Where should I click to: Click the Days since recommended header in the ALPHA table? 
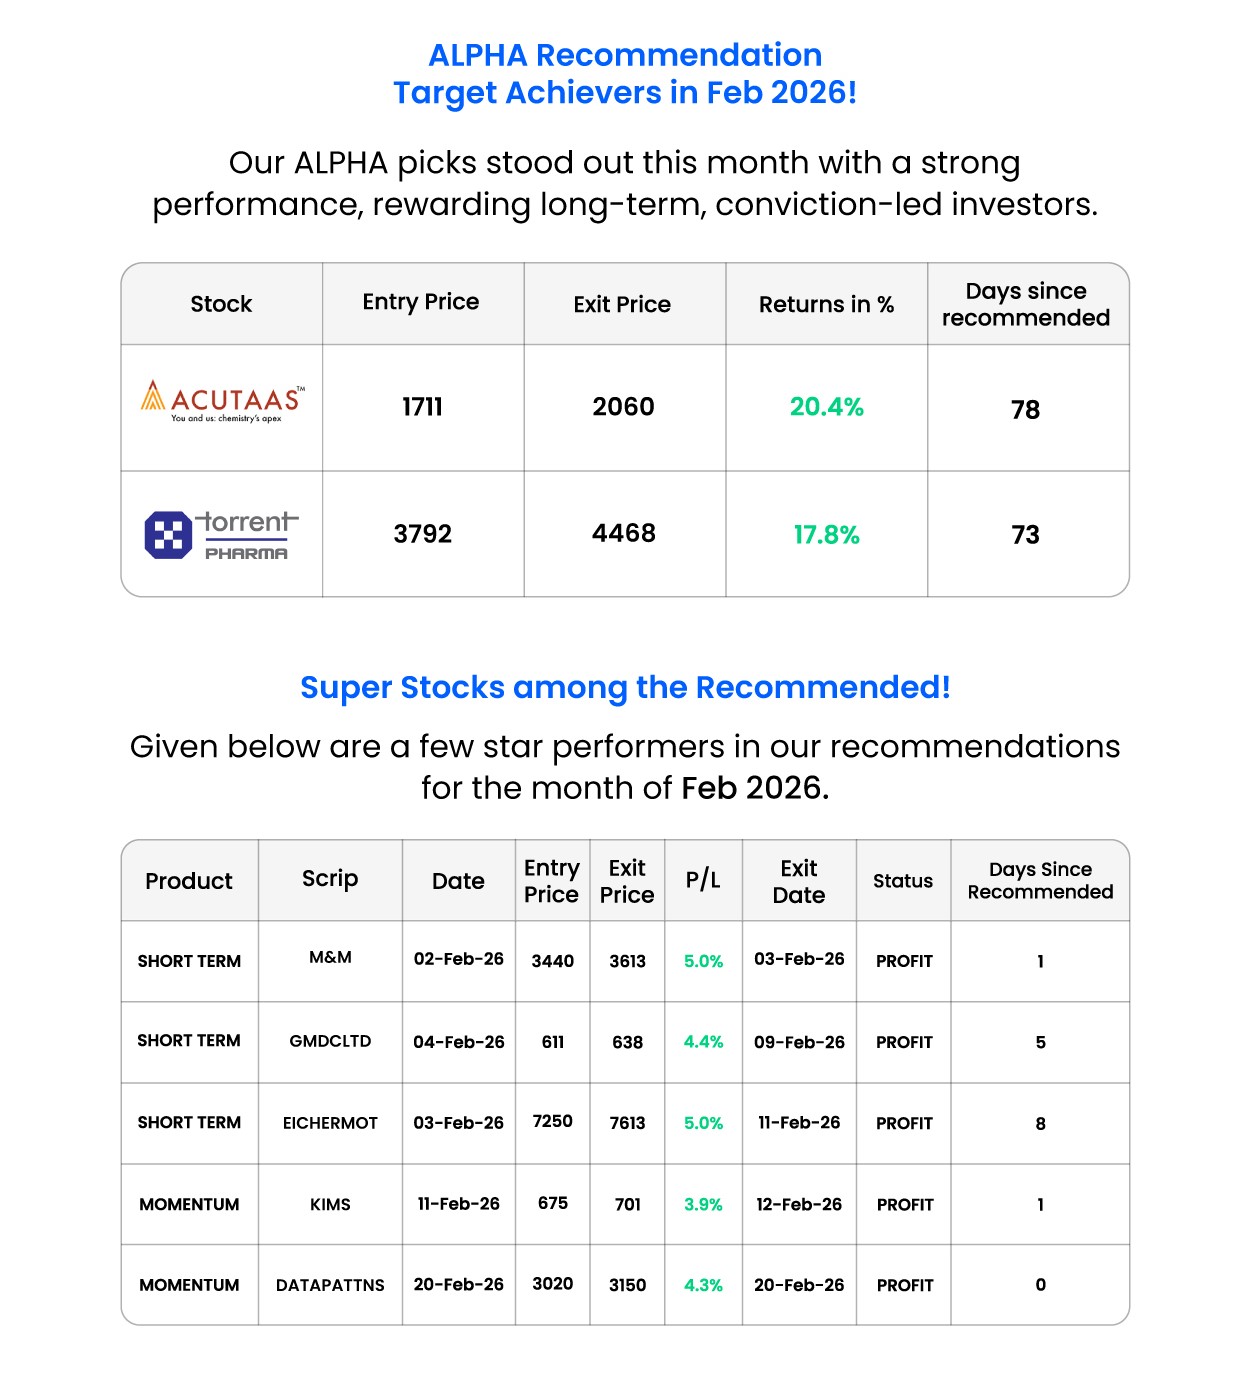1026,304
